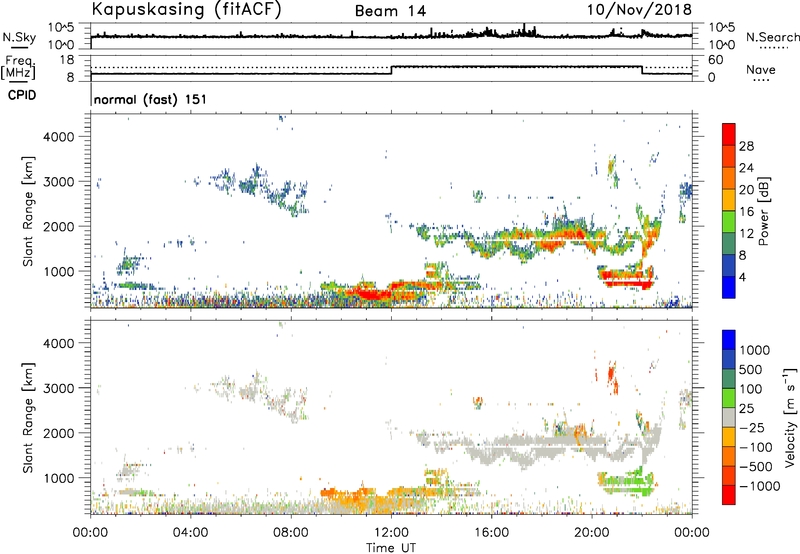This screenshot has width=800, height=554.
Task: Click the 'Freq. [MHz]' axis label
Action: [18, 68]
